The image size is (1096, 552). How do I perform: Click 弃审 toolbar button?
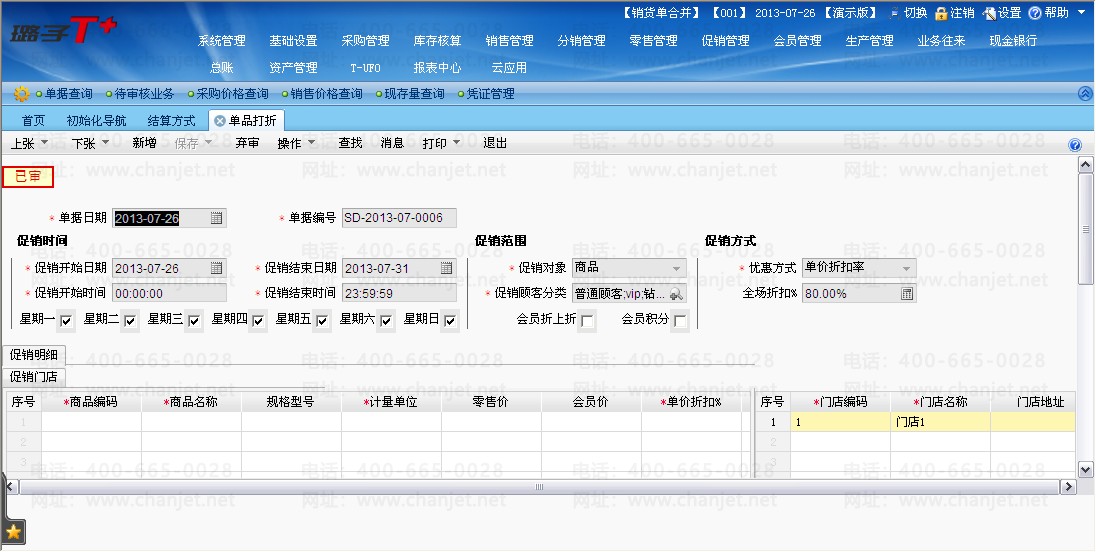coord(247,143)
